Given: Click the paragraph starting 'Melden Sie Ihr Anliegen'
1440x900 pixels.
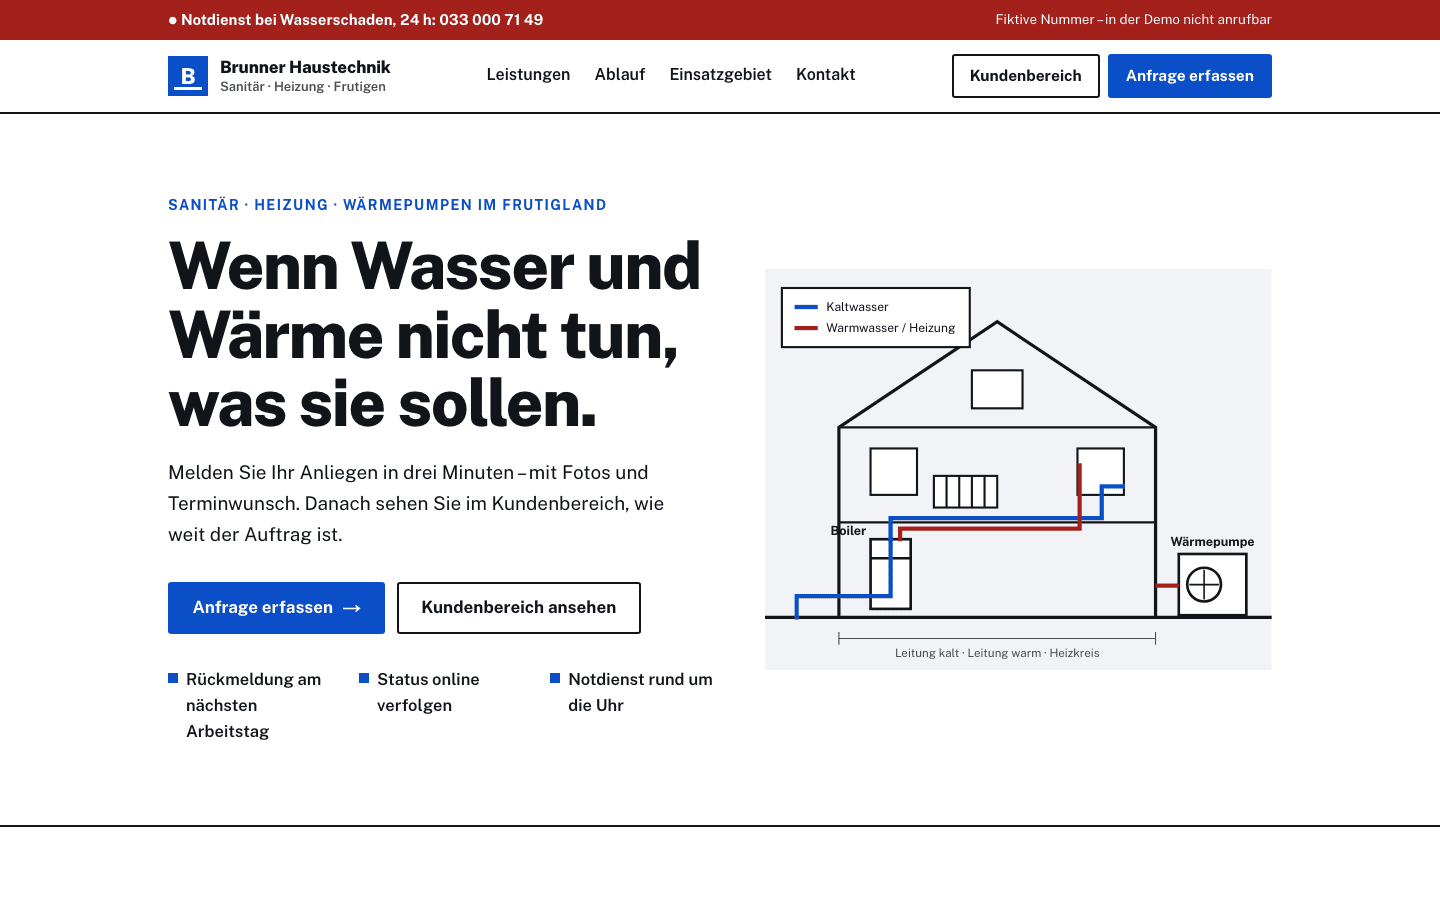Looking at the screenshot, I should (416, 503).
